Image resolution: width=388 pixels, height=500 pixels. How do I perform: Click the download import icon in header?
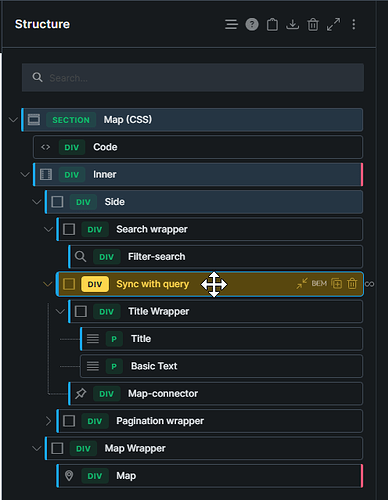click(x=293, y=24)
